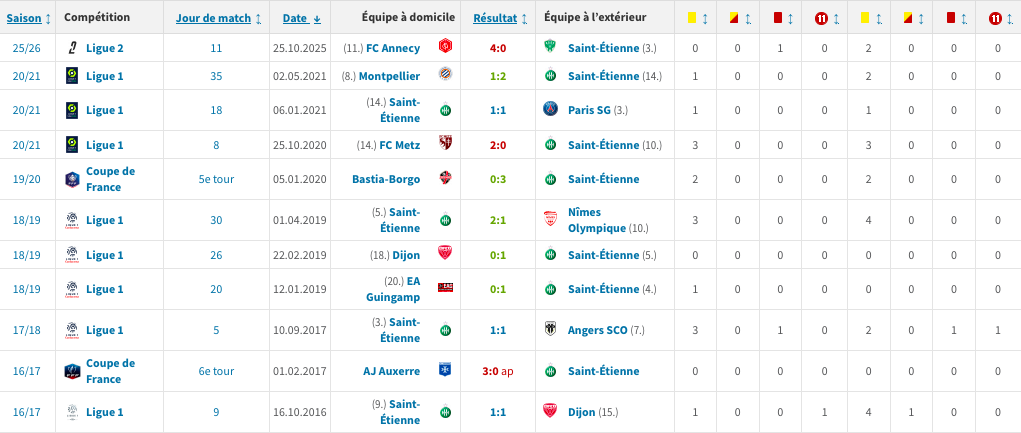Open the FC Annecy club crest
1021x433 pixels.
pyautogui.click(x=445, y=47)
